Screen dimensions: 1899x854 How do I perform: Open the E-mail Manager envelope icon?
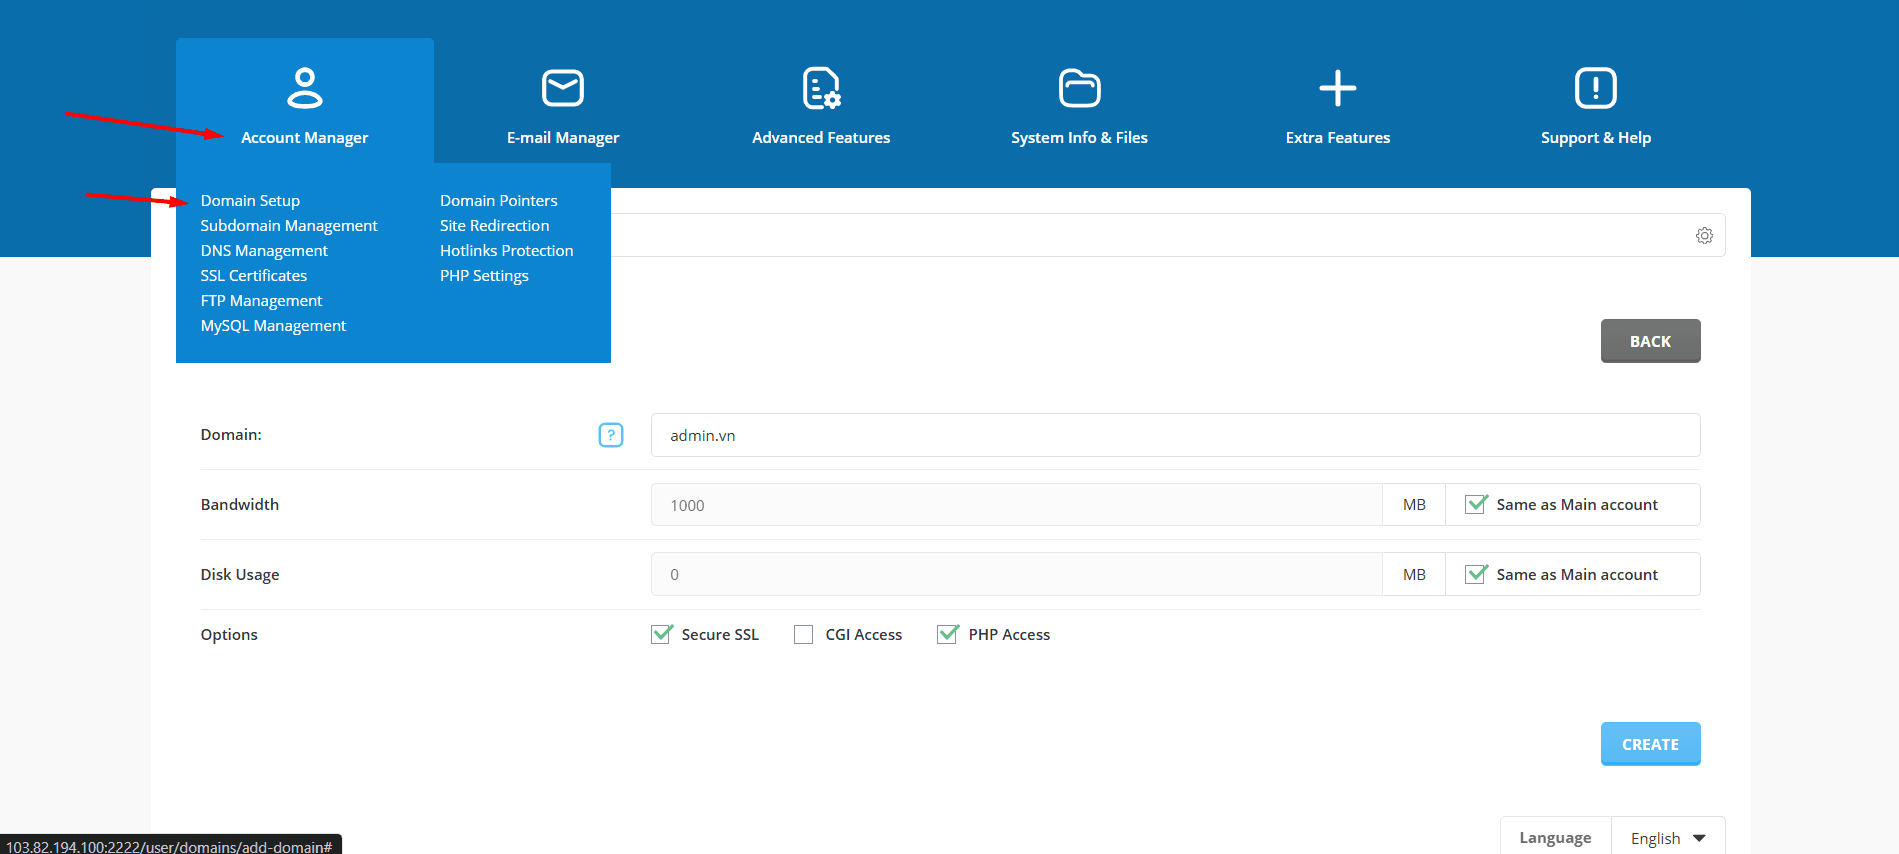pyautogui.click(x=563, y=88)
